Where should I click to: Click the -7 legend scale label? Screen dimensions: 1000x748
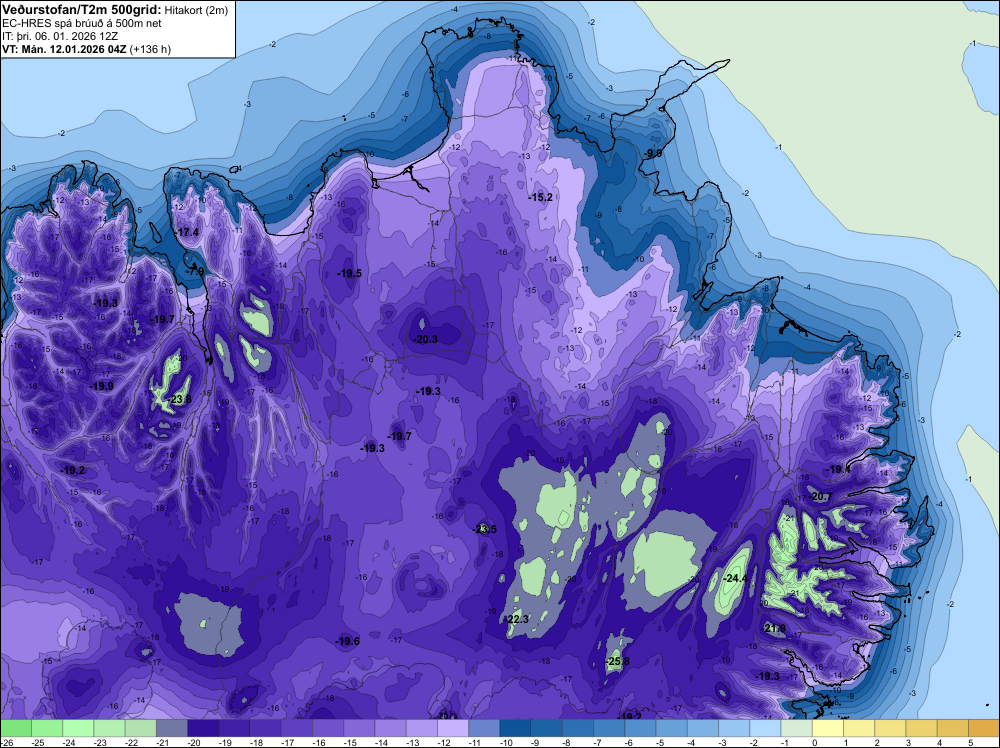pyautogui.click(x=599, y=742)
